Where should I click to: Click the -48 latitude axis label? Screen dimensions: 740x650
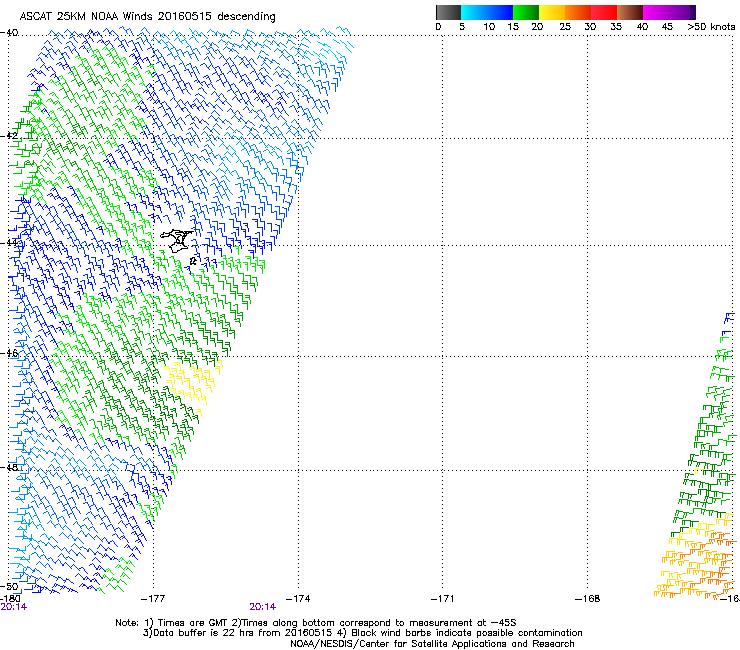[x=9, y=467]
